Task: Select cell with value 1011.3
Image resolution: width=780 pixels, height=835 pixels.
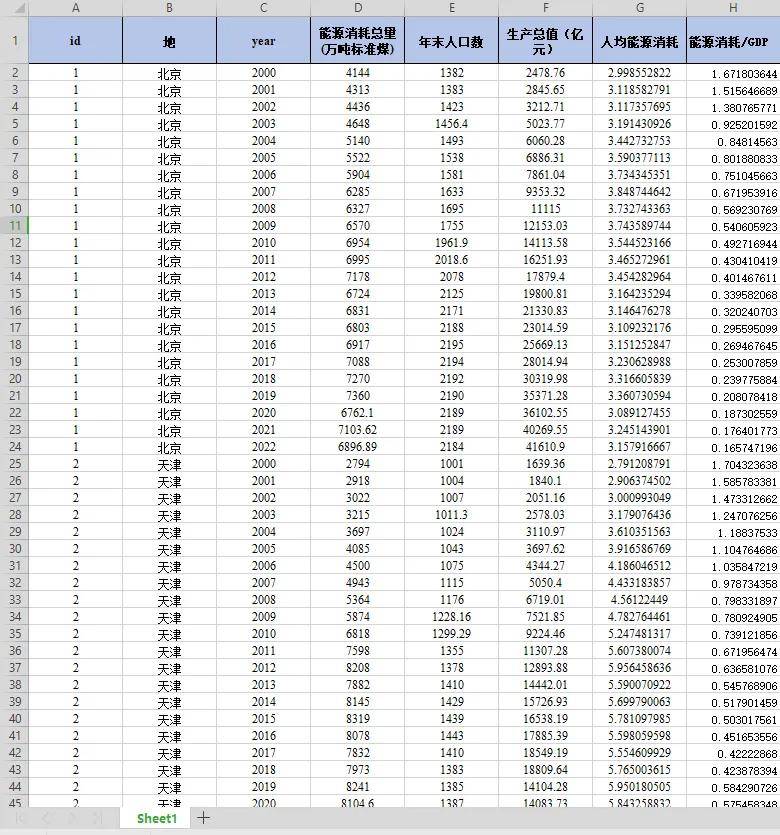Action: coord(451,515)
